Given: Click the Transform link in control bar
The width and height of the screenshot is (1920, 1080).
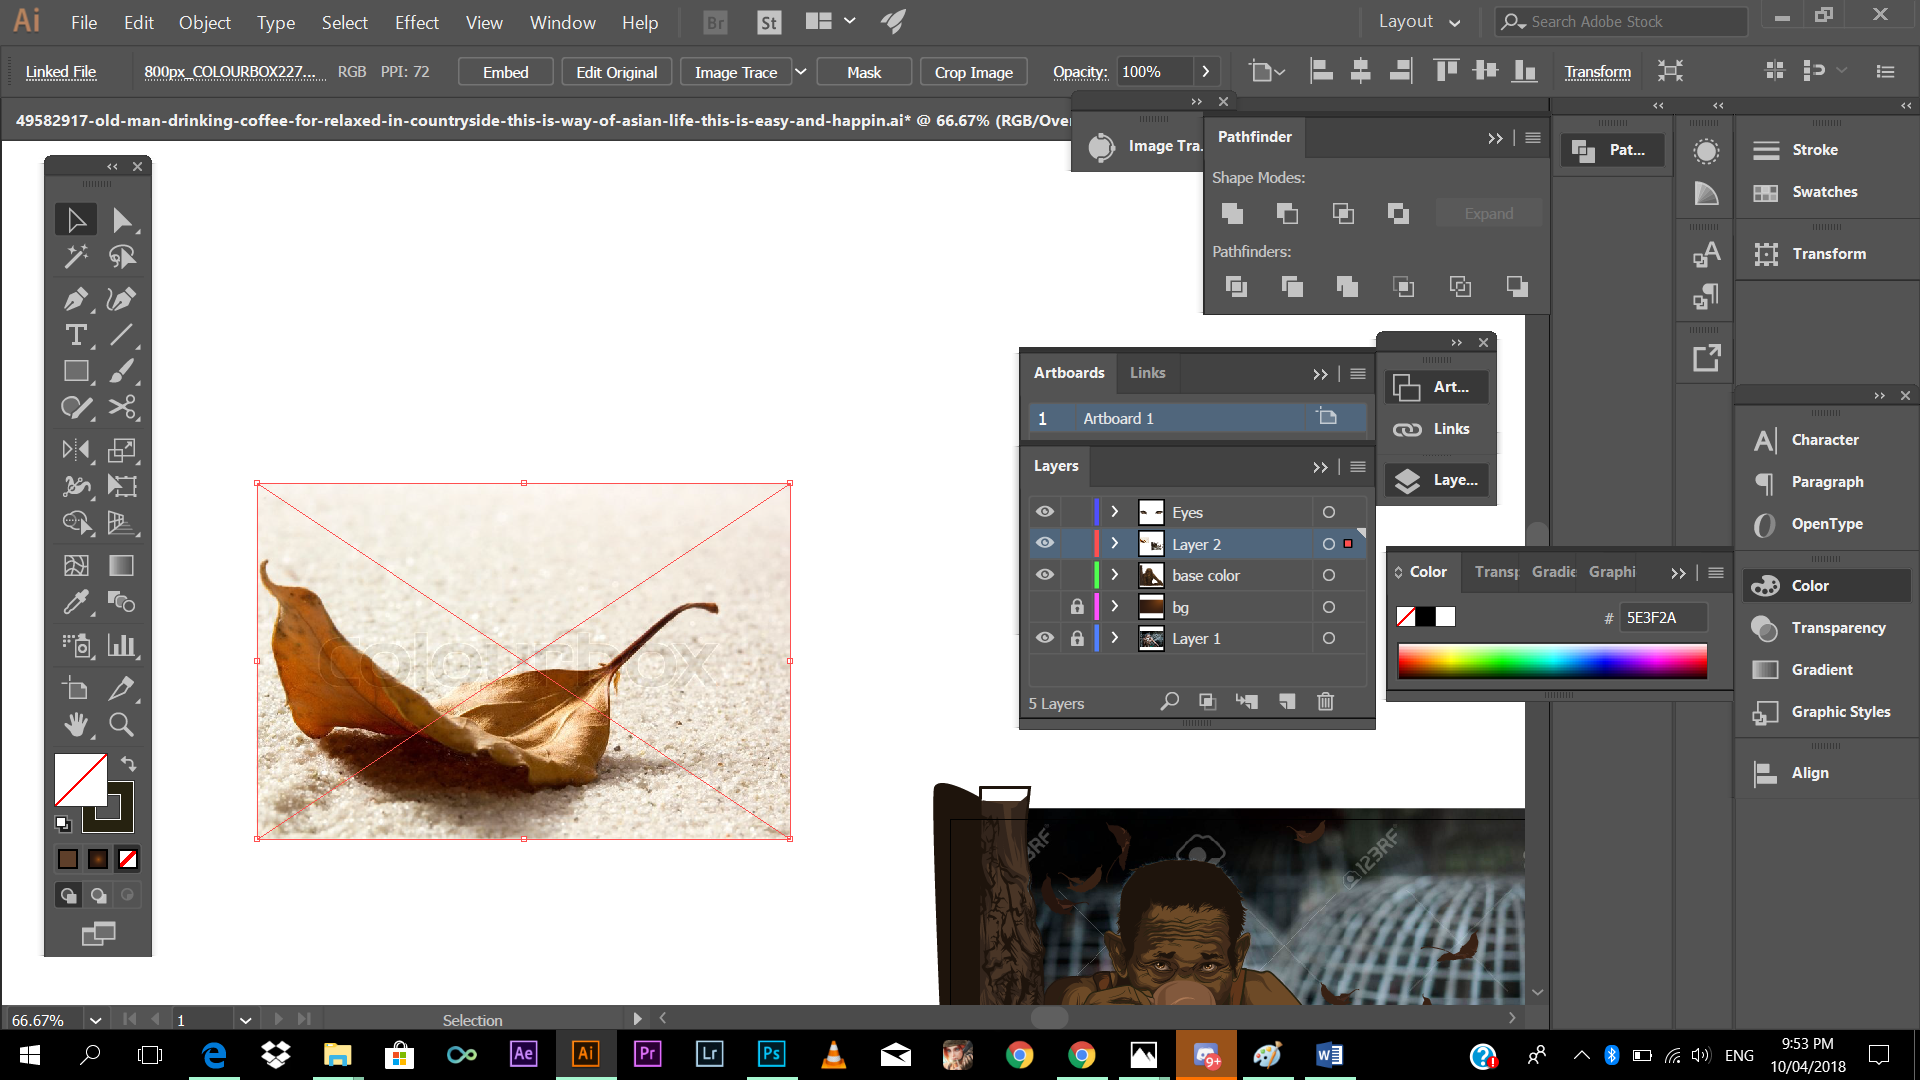Looking at the screenshot, I should coord(1597,72).
